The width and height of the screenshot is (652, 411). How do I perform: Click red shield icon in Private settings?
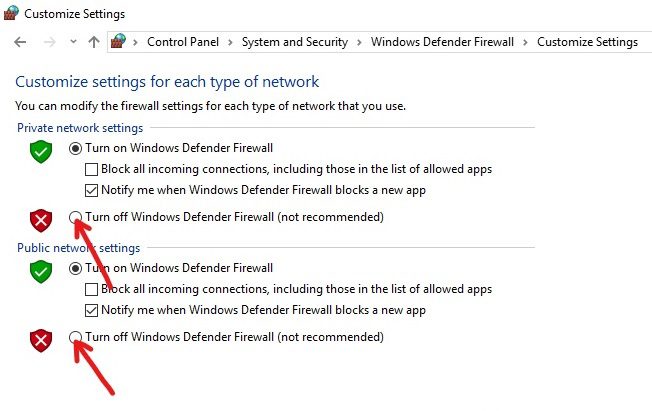[41, 220]
